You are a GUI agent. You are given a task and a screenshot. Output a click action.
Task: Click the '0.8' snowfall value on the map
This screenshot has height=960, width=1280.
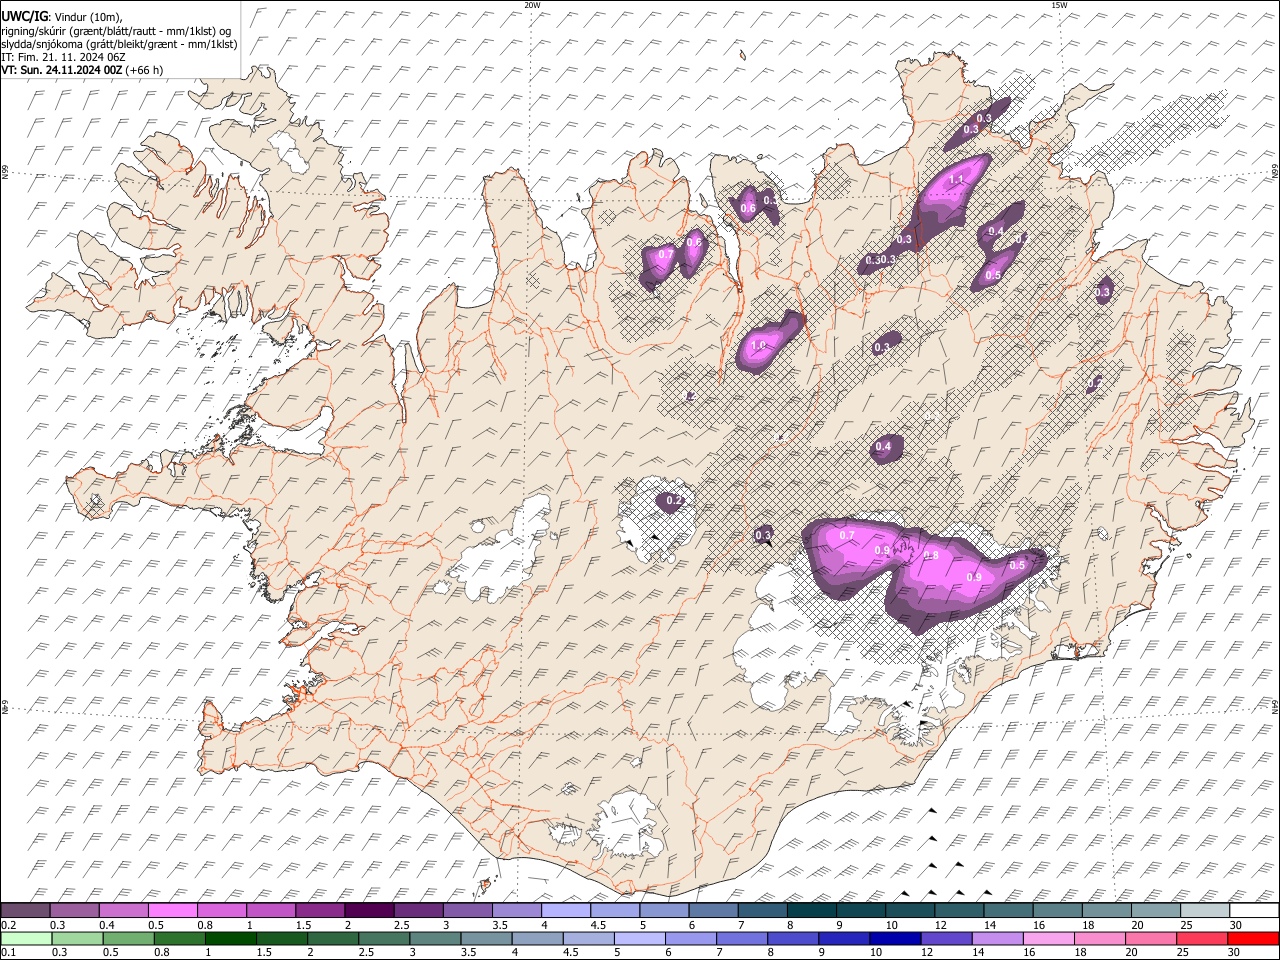(931, 555)
